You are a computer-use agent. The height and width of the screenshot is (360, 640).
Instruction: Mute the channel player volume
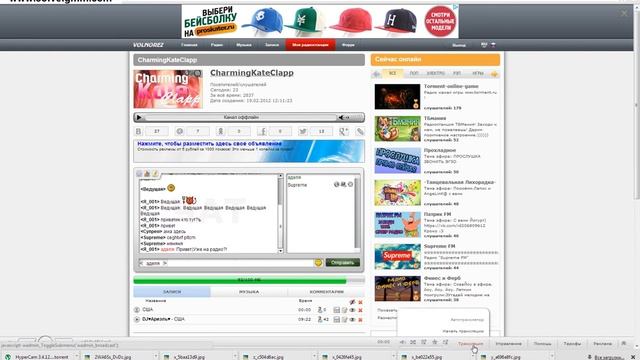[341, 118]
